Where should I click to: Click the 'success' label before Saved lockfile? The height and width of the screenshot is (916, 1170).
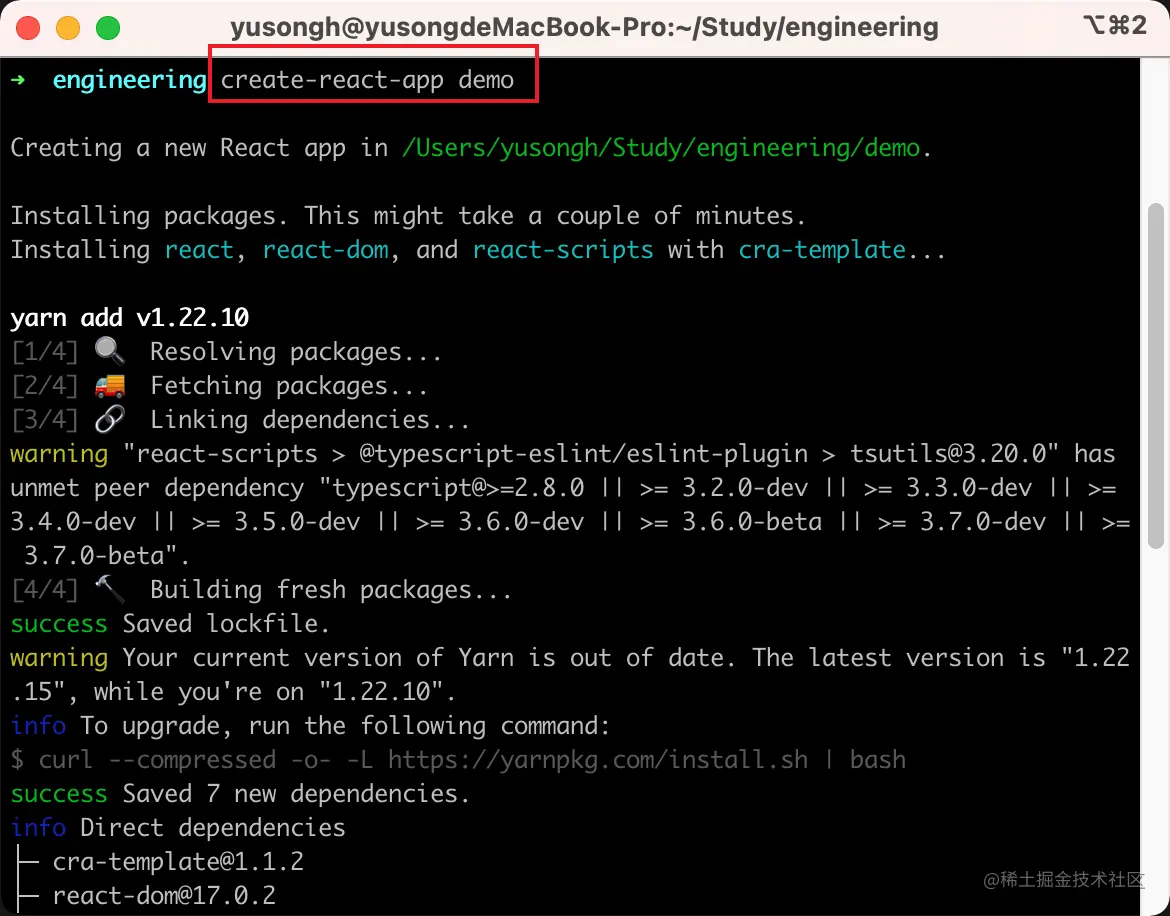tap(59, 624)
